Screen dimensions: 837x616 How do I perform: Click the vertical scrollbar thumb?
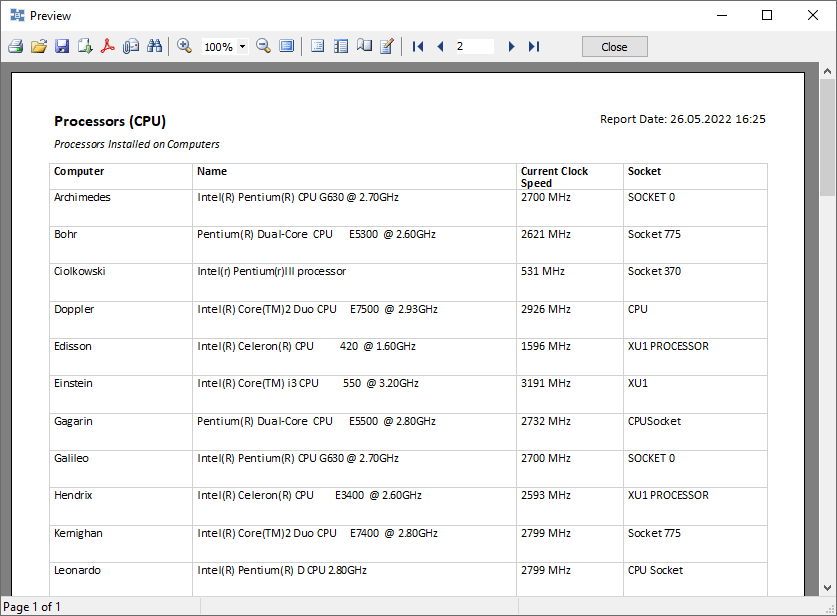pos(827,138)
